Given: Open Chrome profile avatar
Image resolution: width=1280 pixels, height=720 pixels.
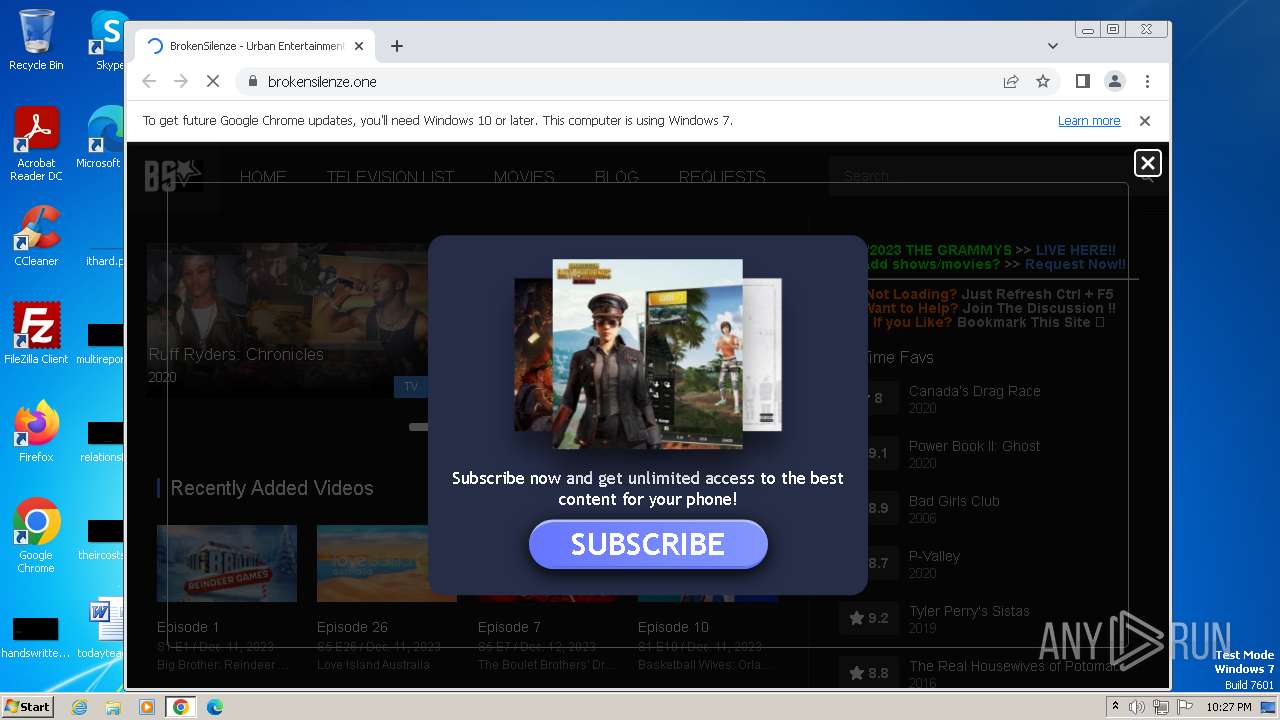Looking at the screenshot, I should 1114,81.
